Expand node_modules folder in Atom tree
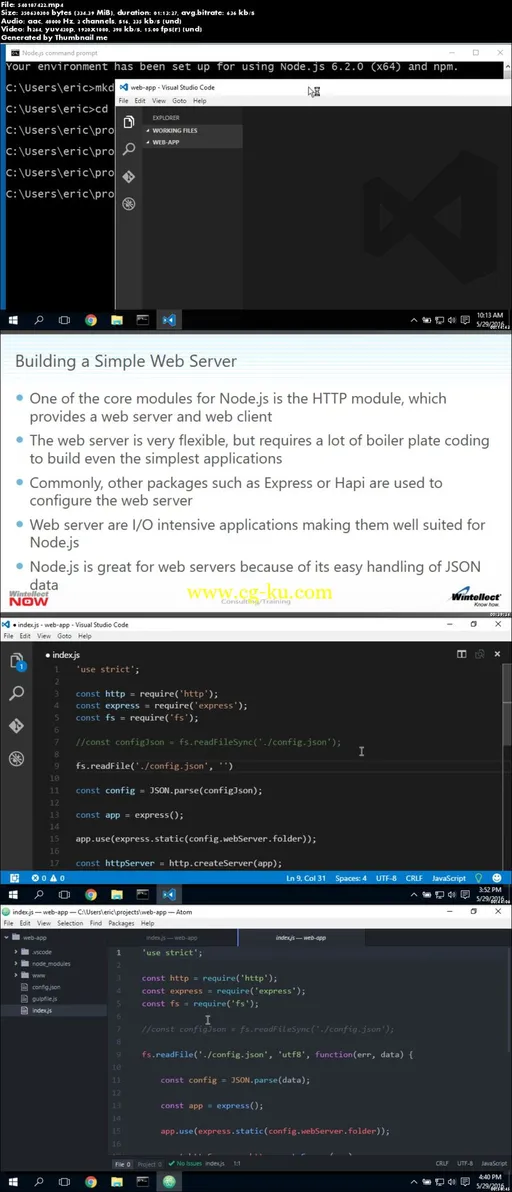 51,963
